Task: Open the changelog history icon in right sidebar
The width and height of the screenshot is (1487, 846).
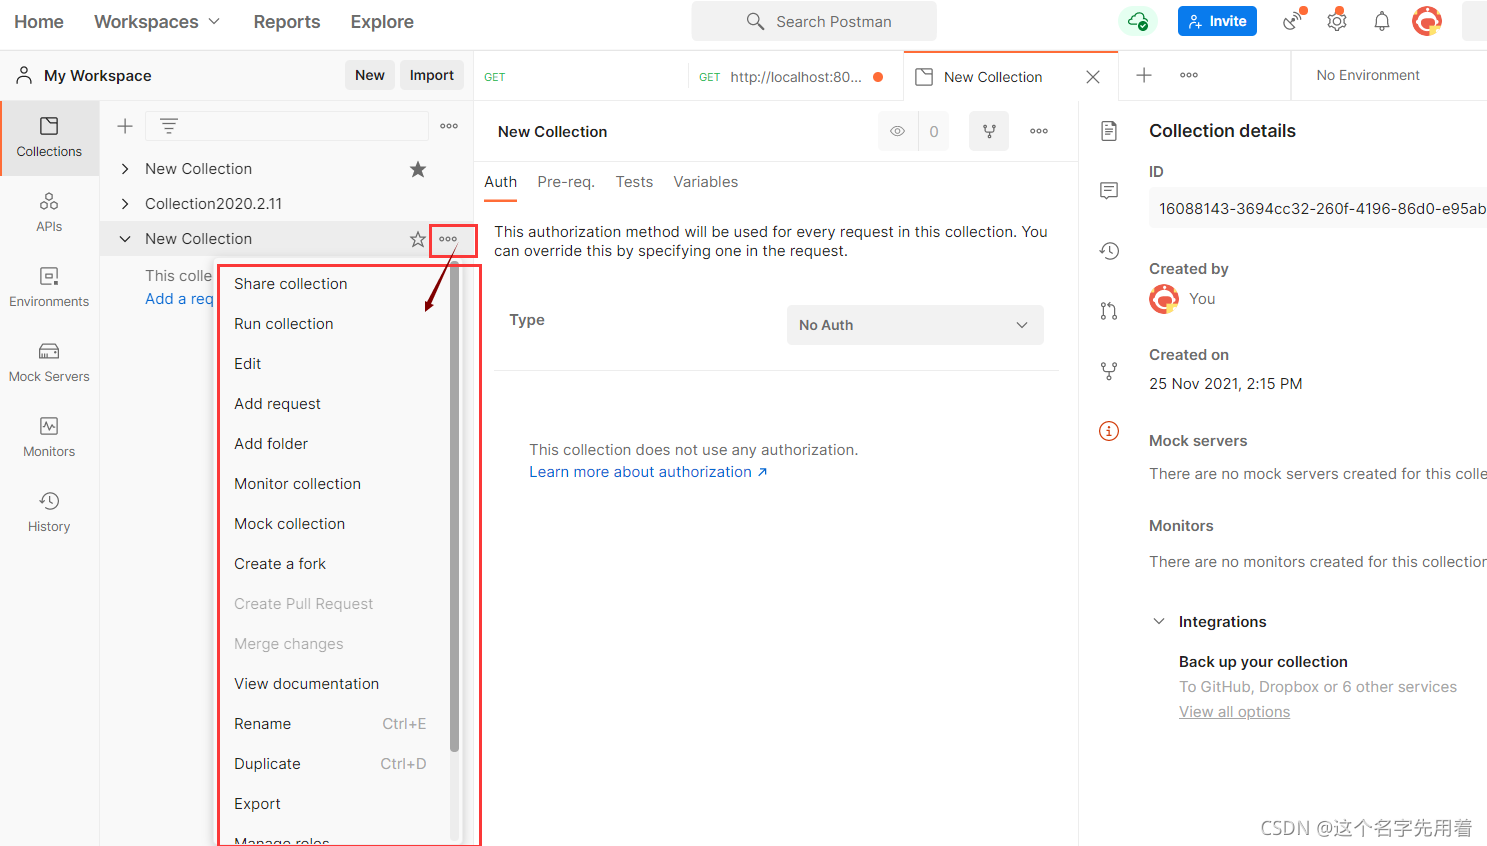Action: click(1109, 251)
